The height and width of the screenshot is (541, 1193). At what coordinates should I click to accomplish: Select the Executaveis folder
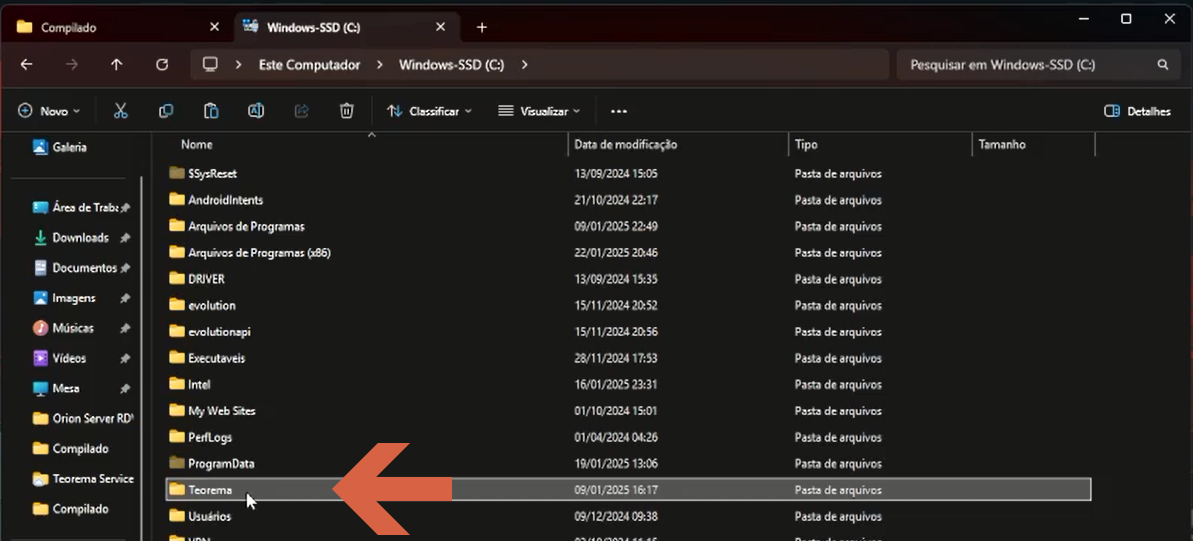pyautogui.click(x=216, y=358)
